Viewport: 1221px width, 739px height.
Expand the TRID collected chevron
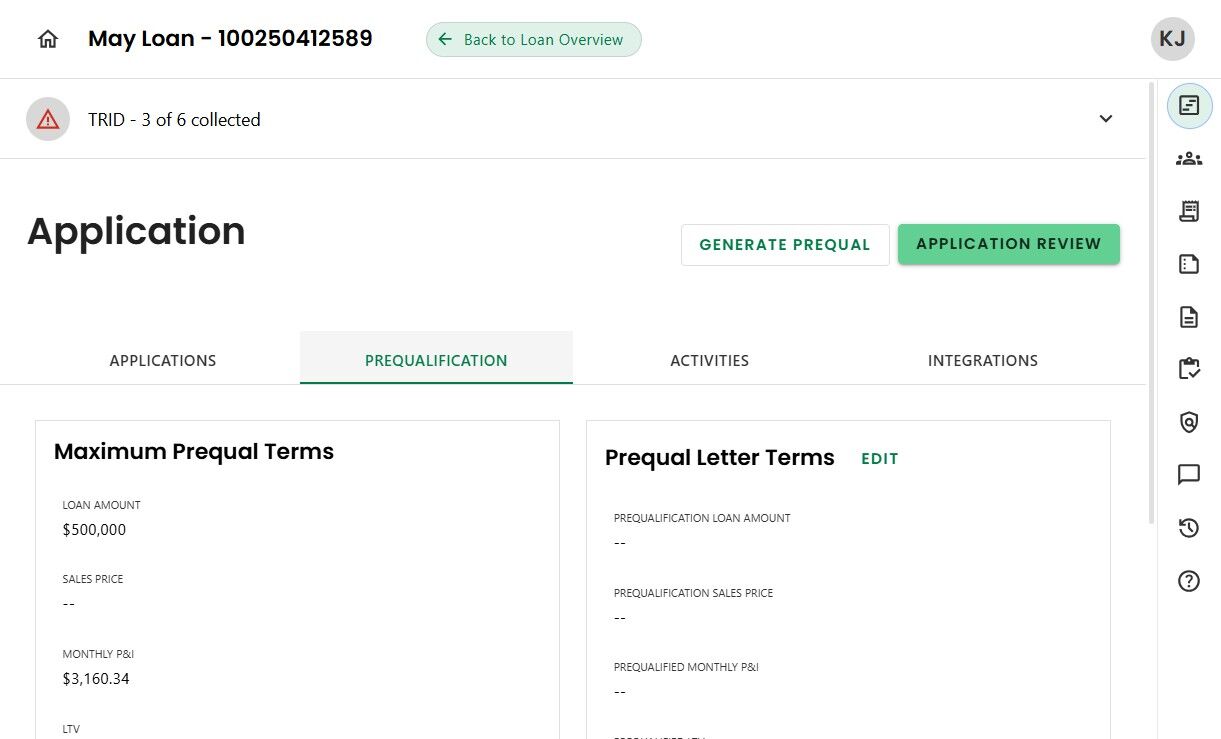click(x=1106, y=119)
